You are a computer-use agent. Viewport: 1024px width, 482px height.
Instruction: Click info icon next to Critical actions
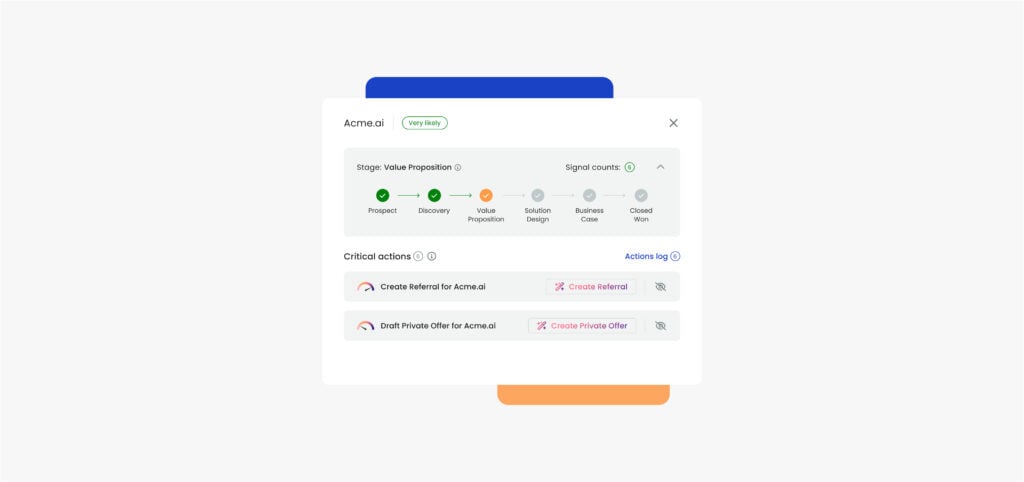pos(432,257)
